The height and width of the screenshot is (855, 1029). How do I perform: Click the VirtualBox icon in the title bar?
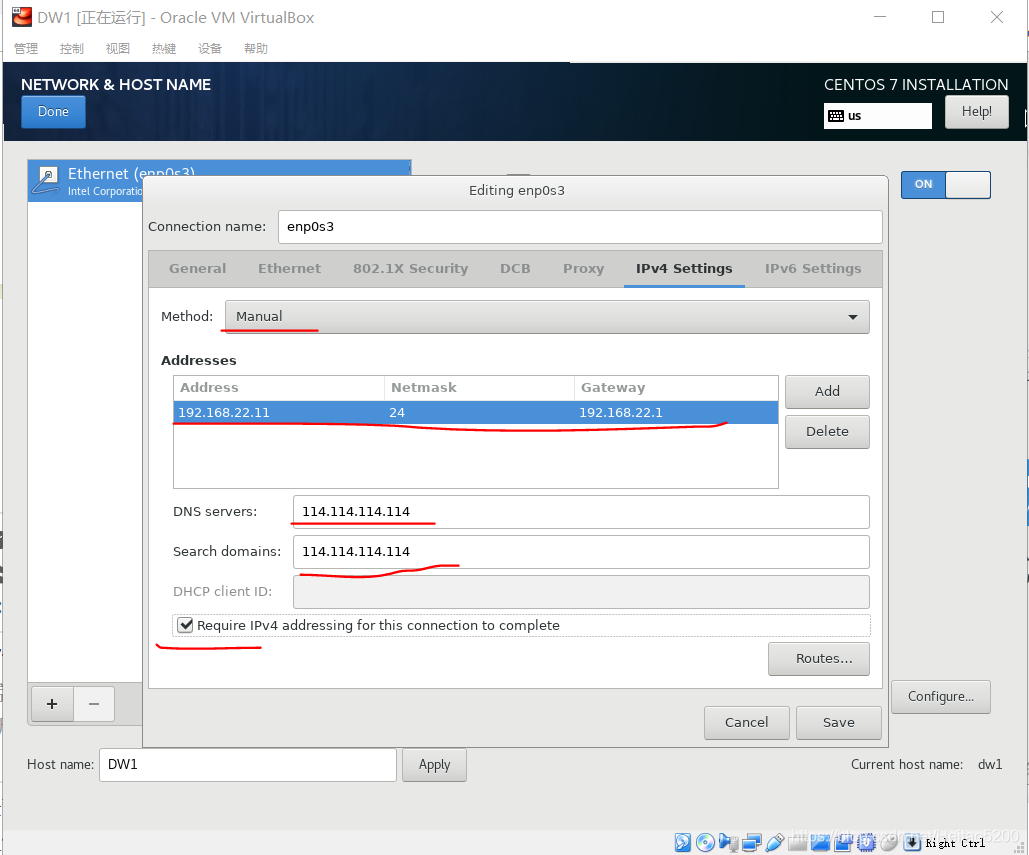(x=22, y=17)
